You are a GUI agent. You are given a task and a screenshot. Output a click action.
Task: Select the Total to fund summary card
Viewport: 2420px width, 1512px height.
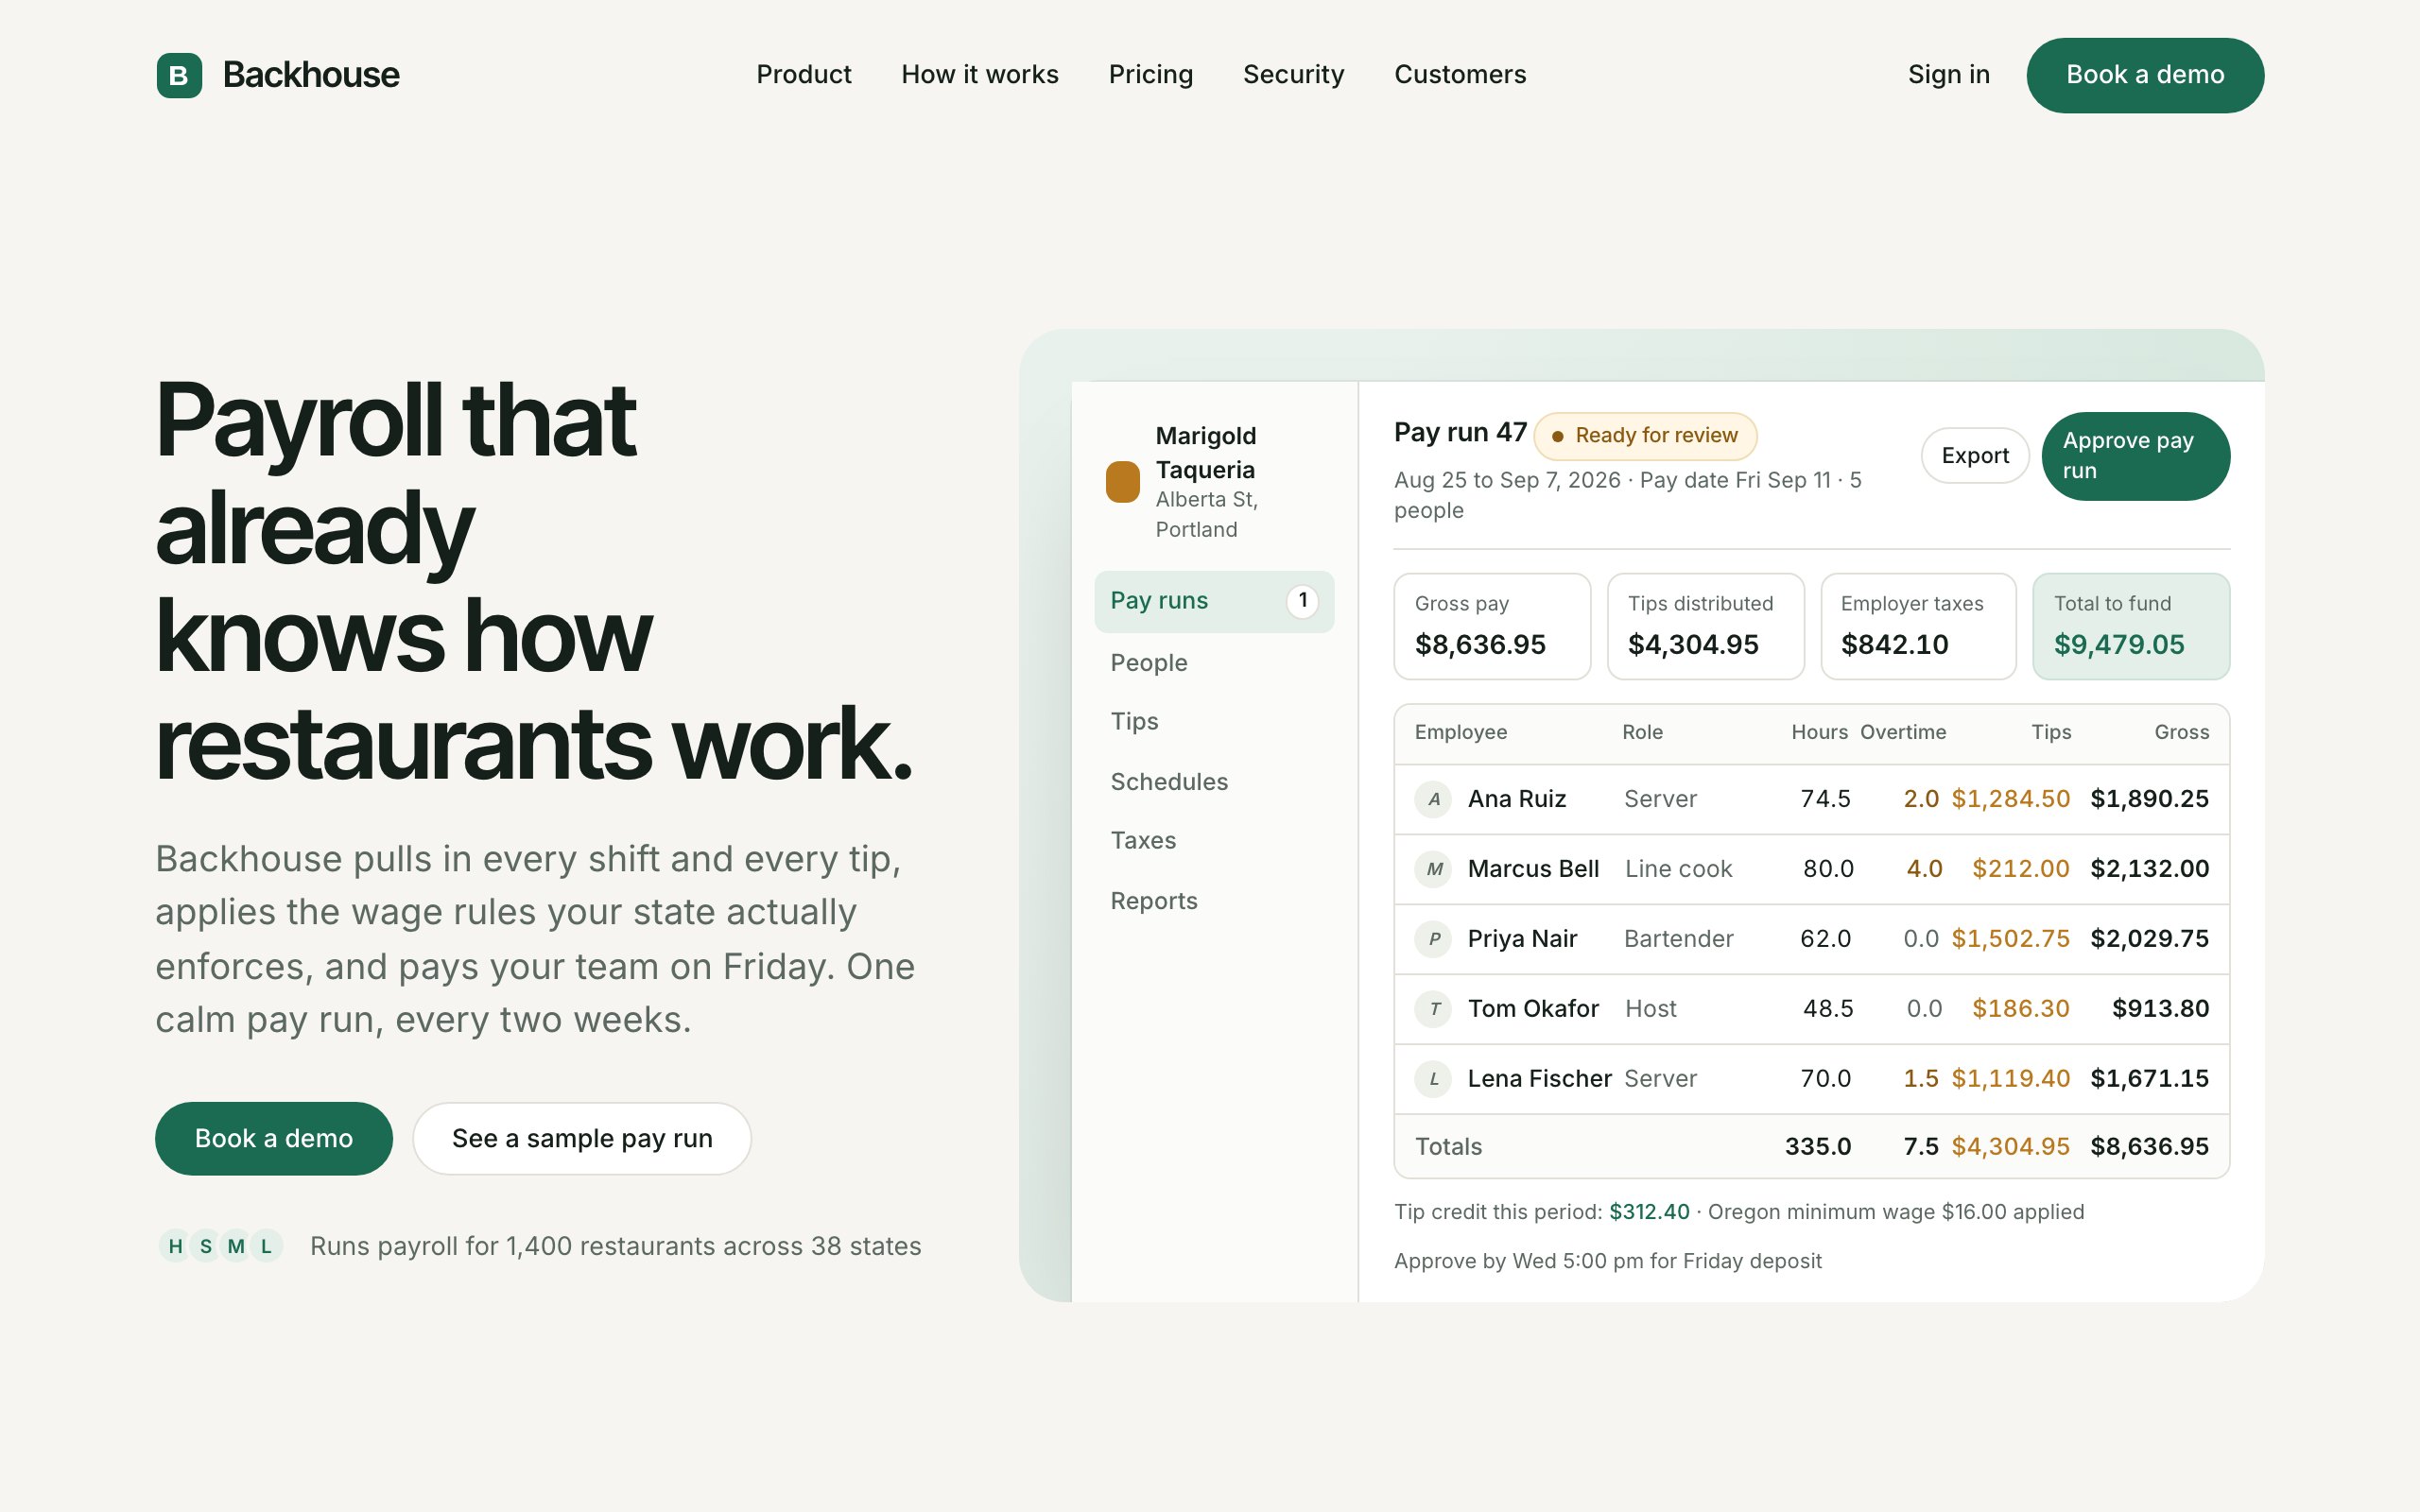2131,627
